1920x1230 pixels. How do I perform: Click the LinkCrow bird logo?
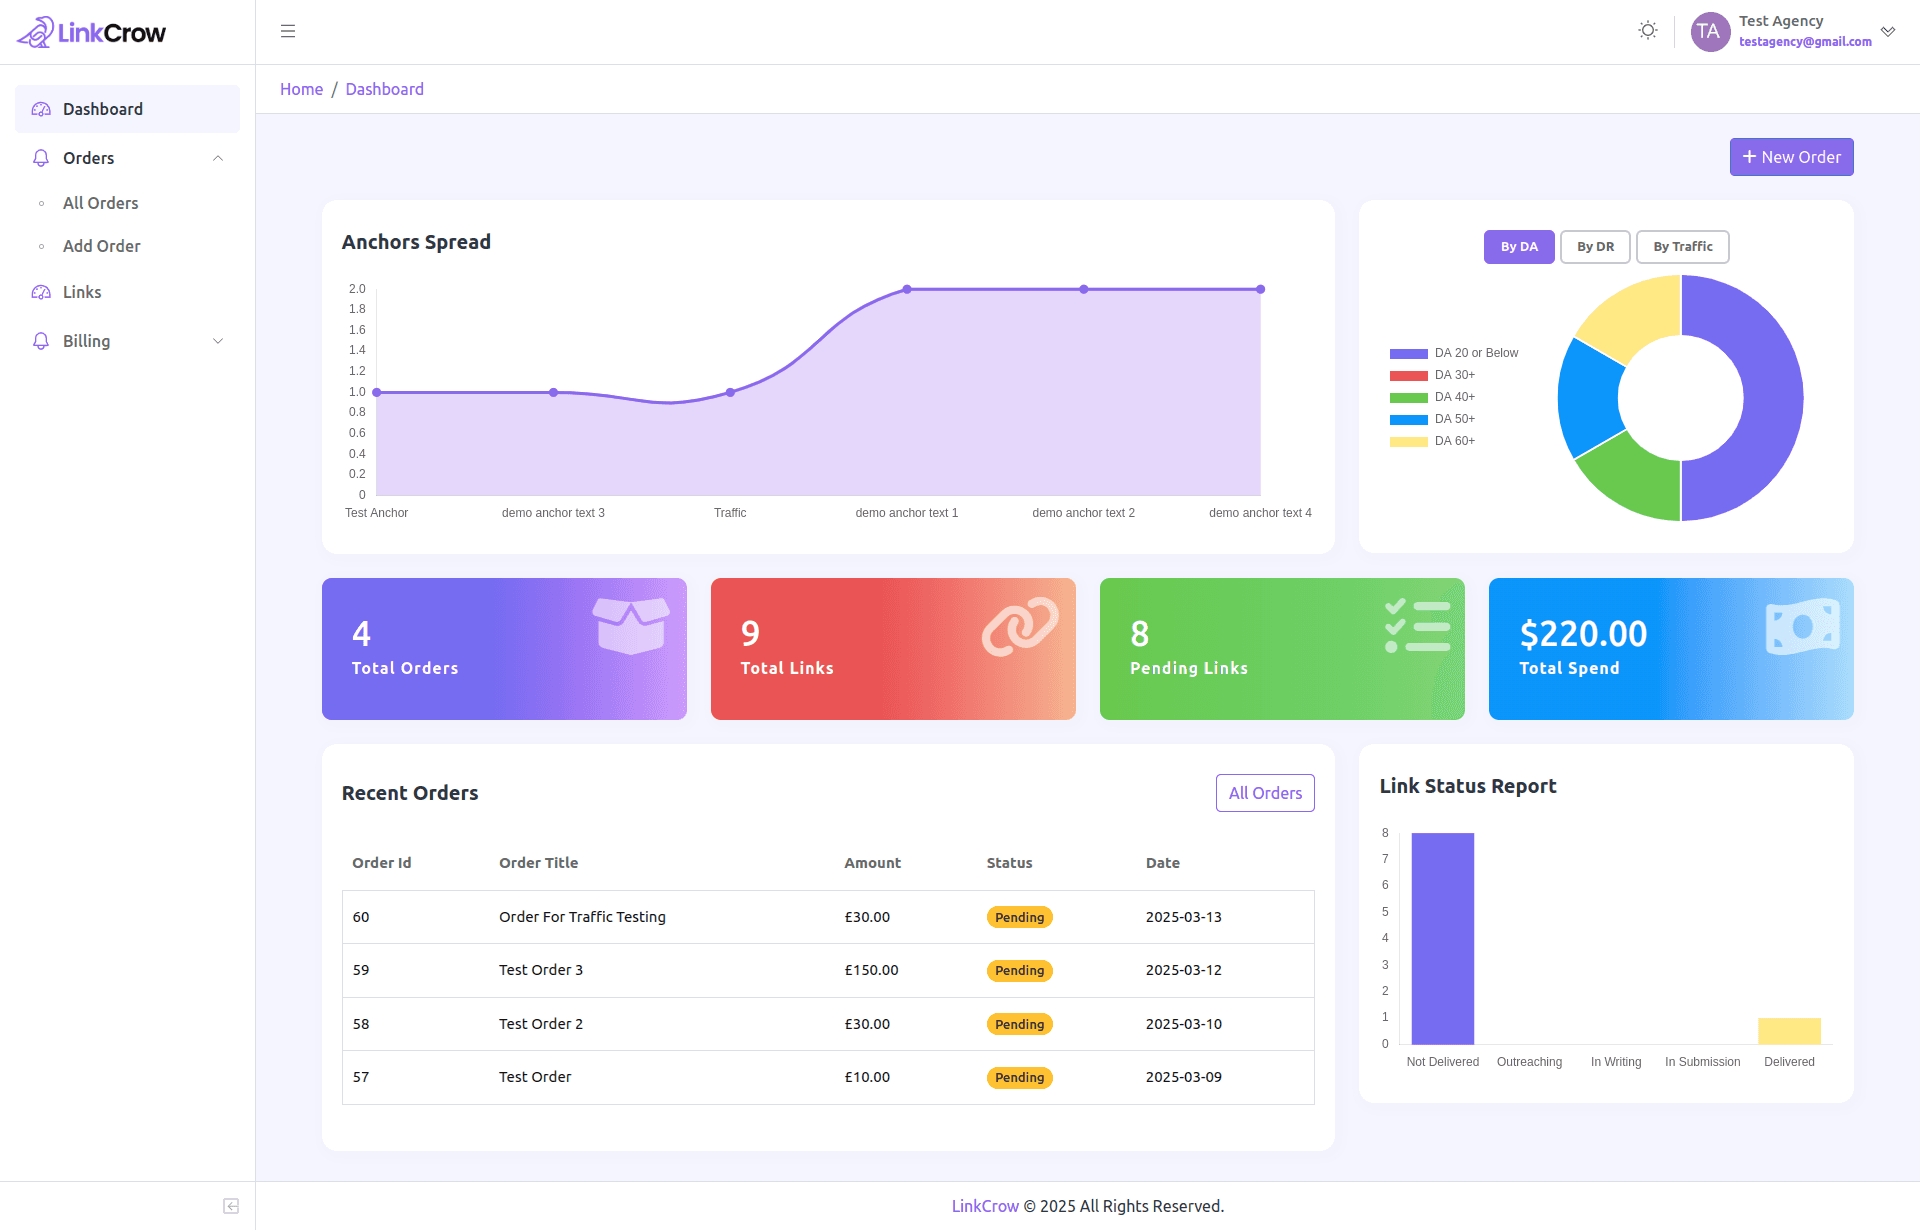pos(36,32)
